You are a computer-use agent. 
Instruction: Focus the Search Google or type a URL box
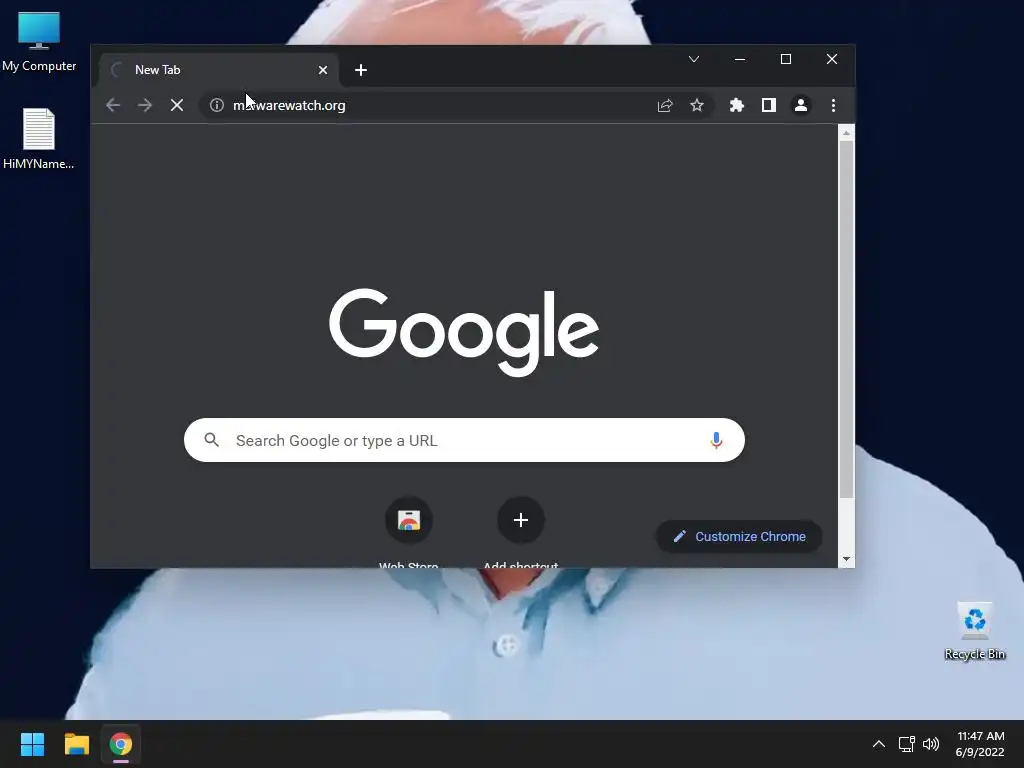click(x=464, y=440)
